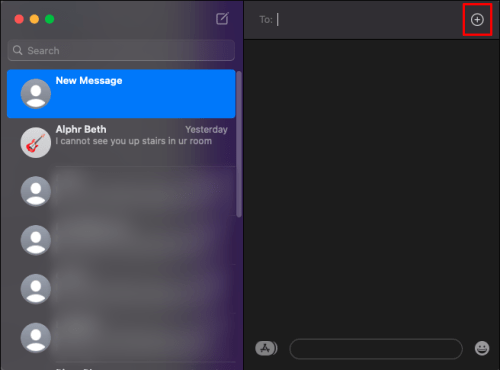Open the emoji picker smiley icon
This screenshot has width=500, height=370.
[482, 348]
